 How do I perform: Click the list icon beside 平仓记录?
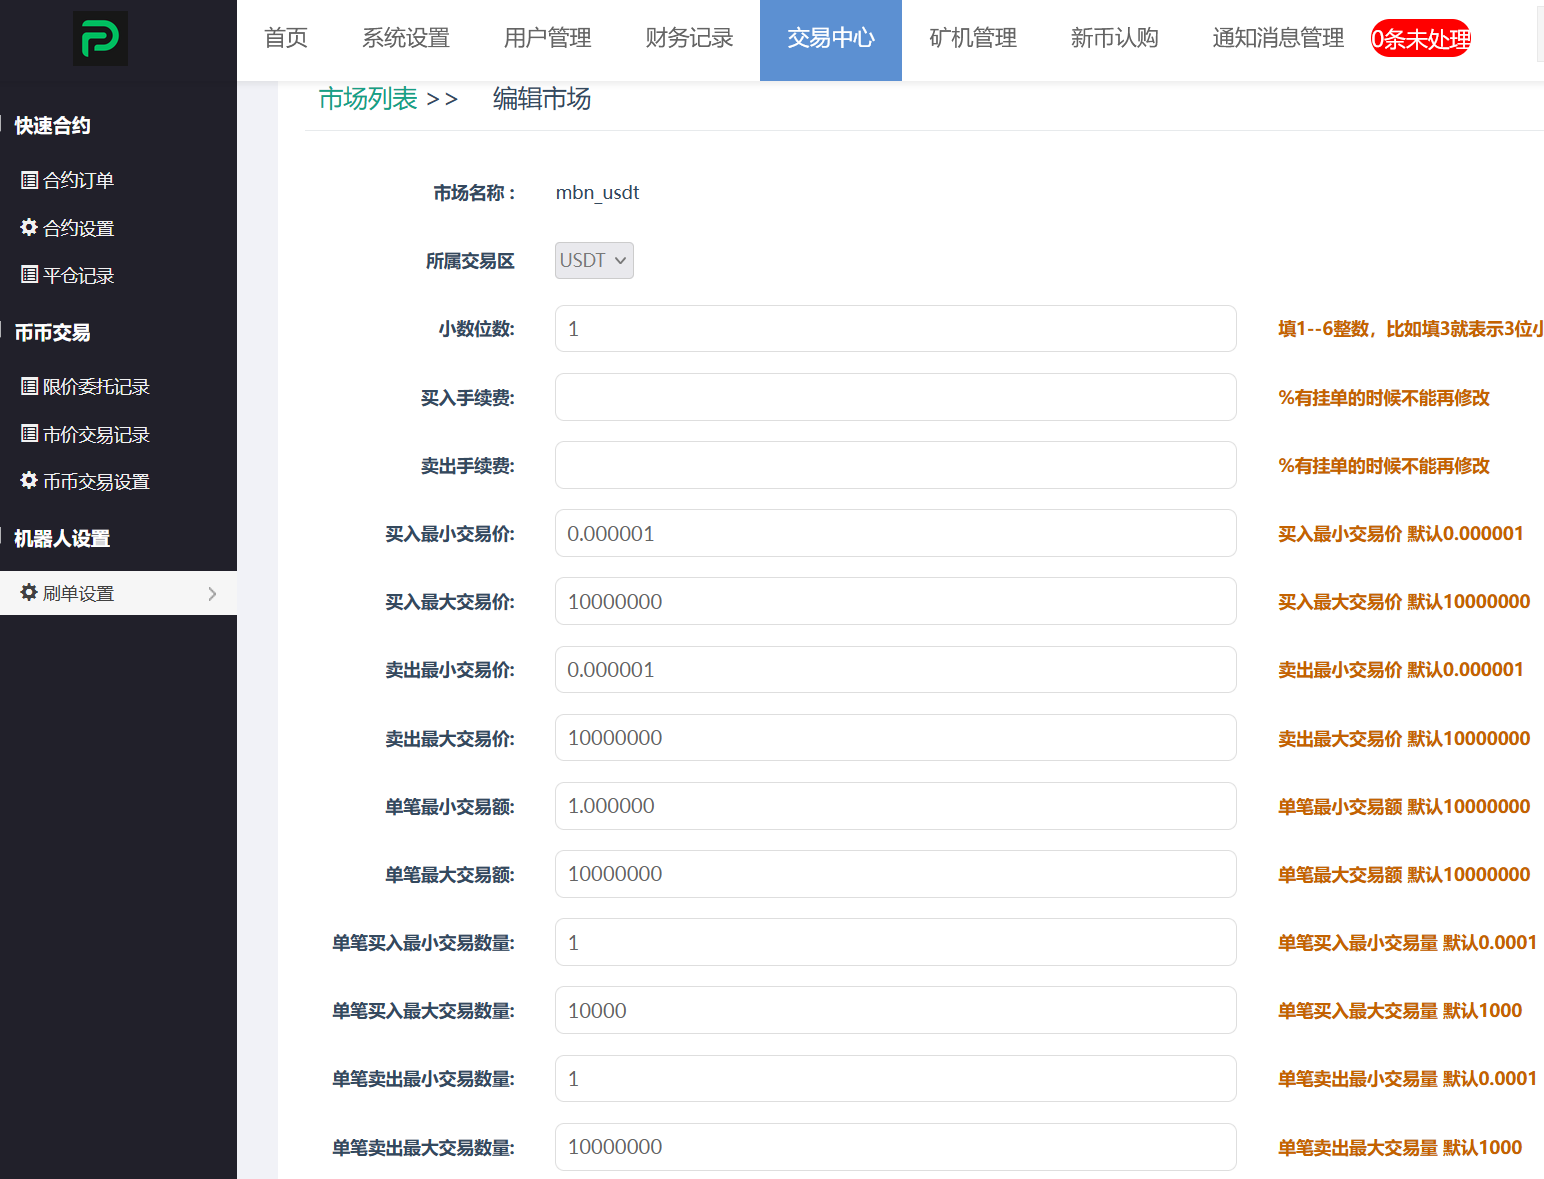[x=30, y=274]
